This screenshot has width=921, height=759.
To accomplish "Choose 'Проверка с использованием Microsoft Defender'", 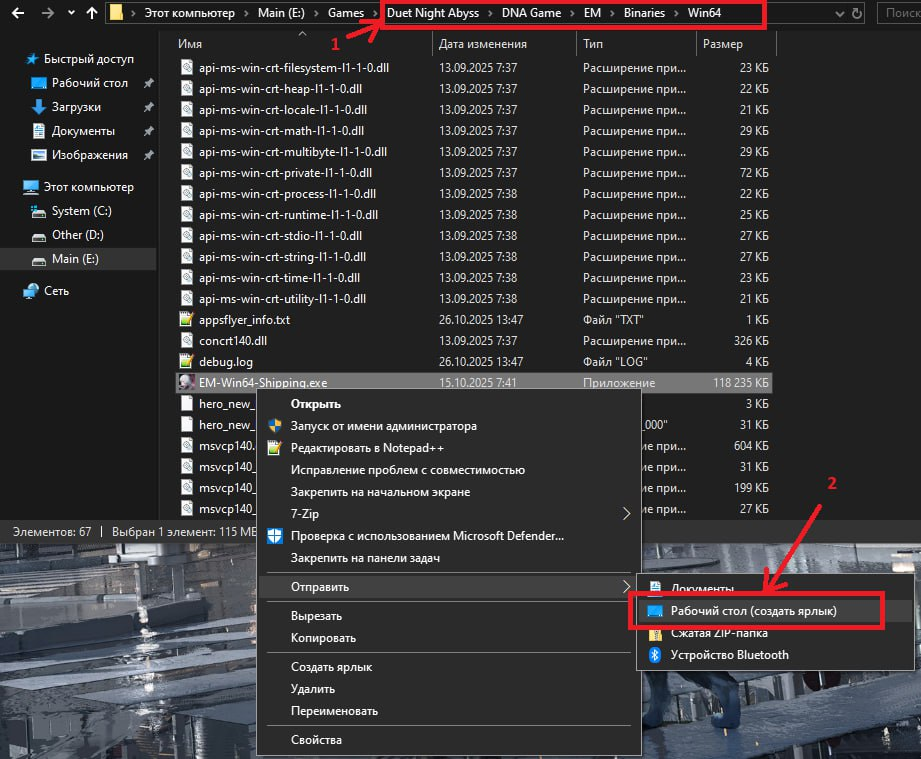I will coord(449,536).
